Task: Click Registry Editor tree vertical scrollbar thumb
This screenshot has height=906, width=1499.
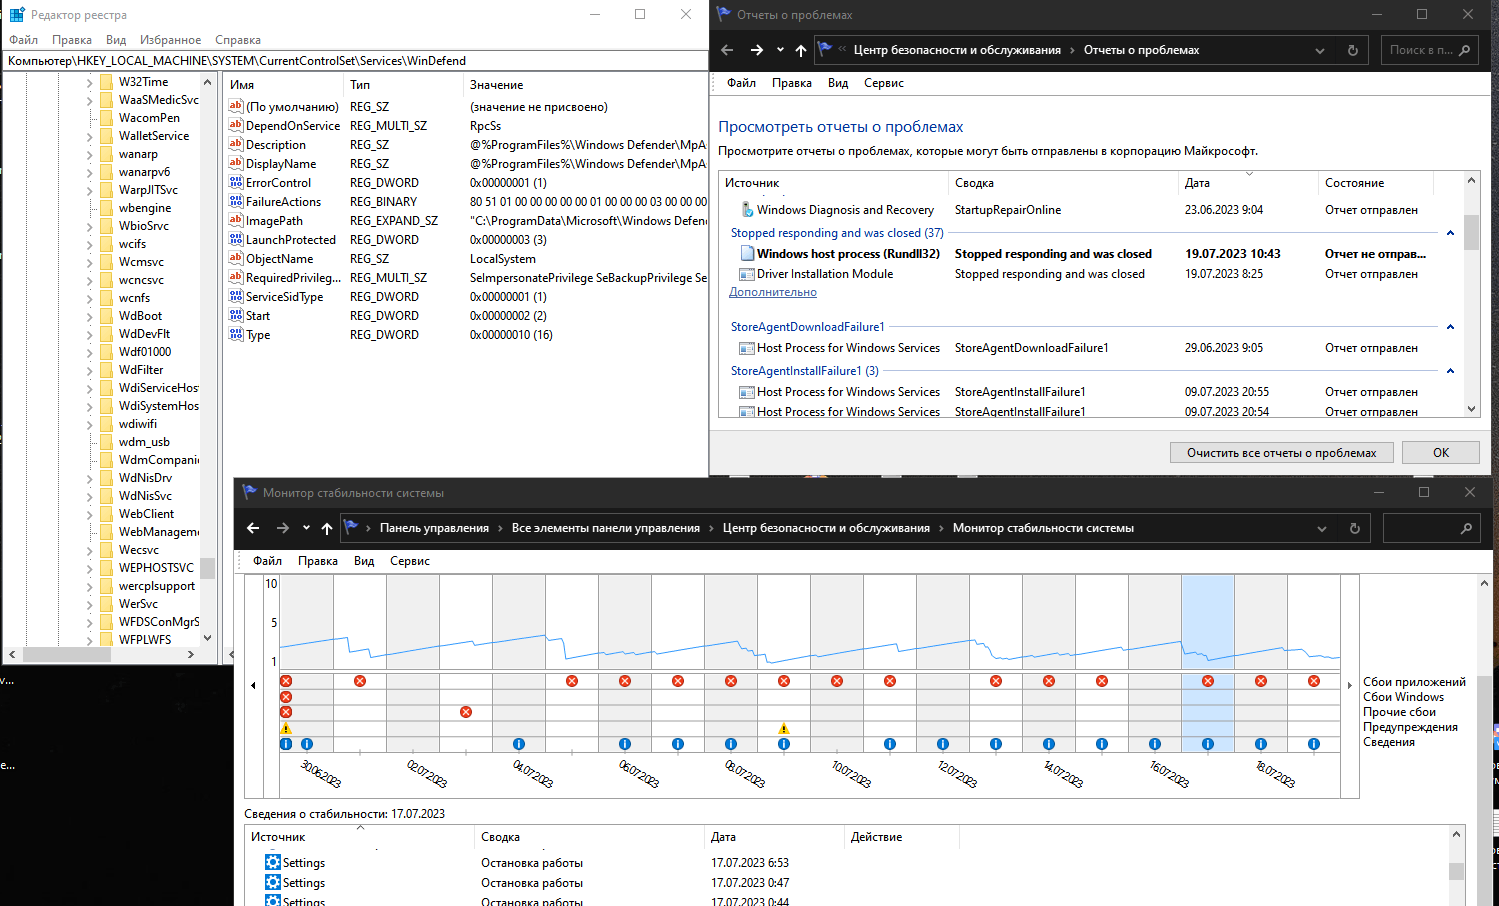Action: (x=207, y=568)
